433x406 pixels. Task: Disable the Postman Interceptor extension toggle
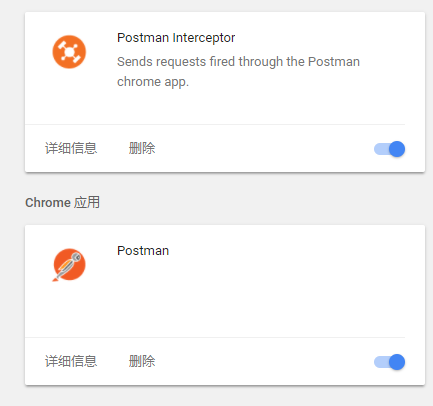[389, 149]
